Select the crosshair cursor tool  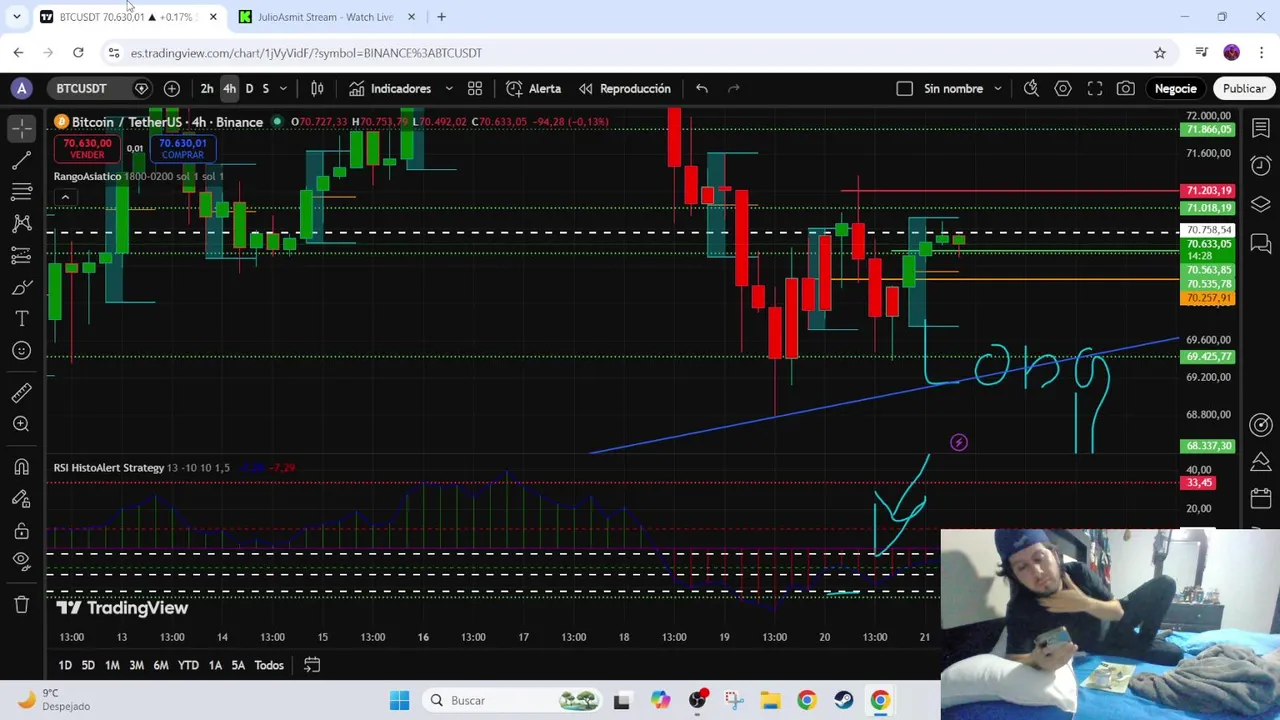pyautogui.click(x=22, y=128)
